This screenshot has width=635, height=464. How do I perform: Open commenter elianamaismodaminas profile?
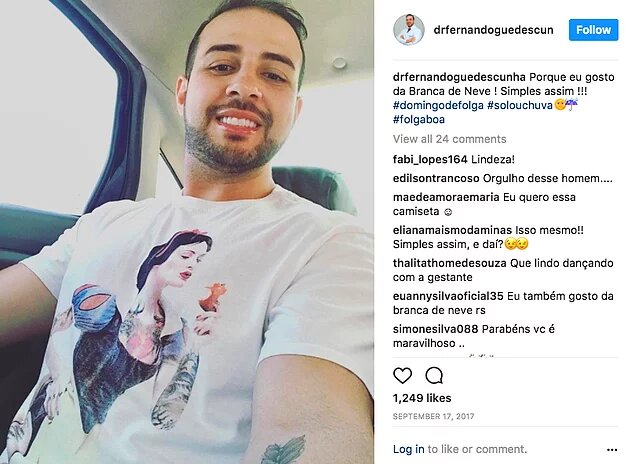452,230
